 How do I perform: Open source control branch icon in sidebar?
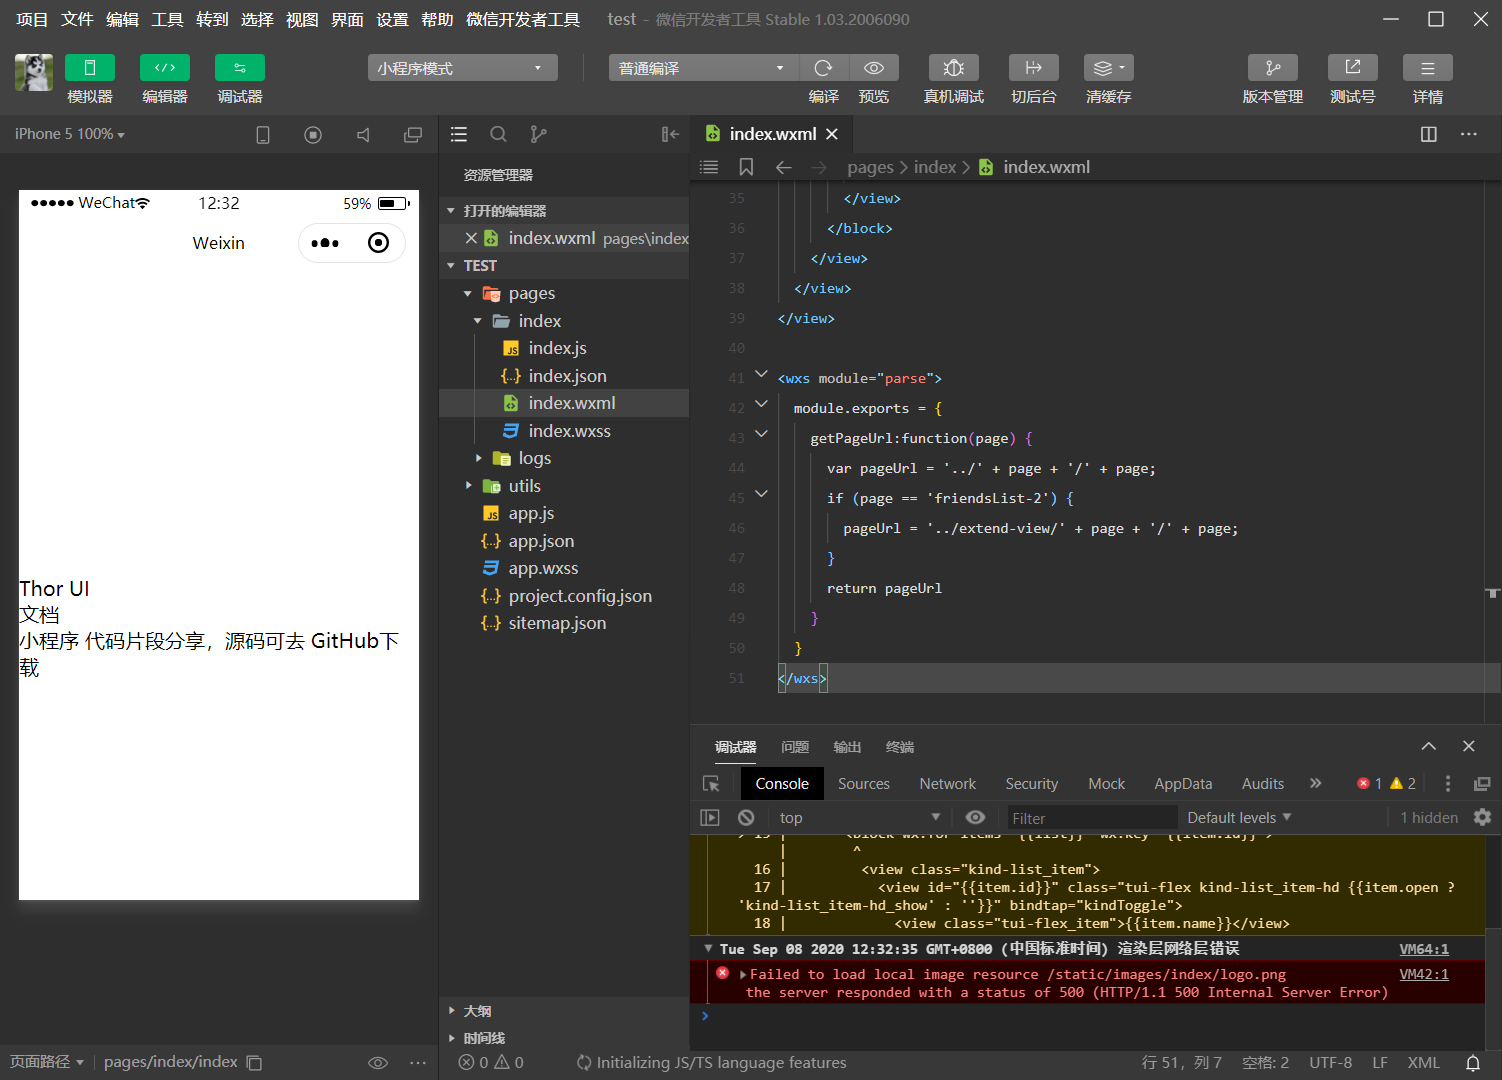538,134
